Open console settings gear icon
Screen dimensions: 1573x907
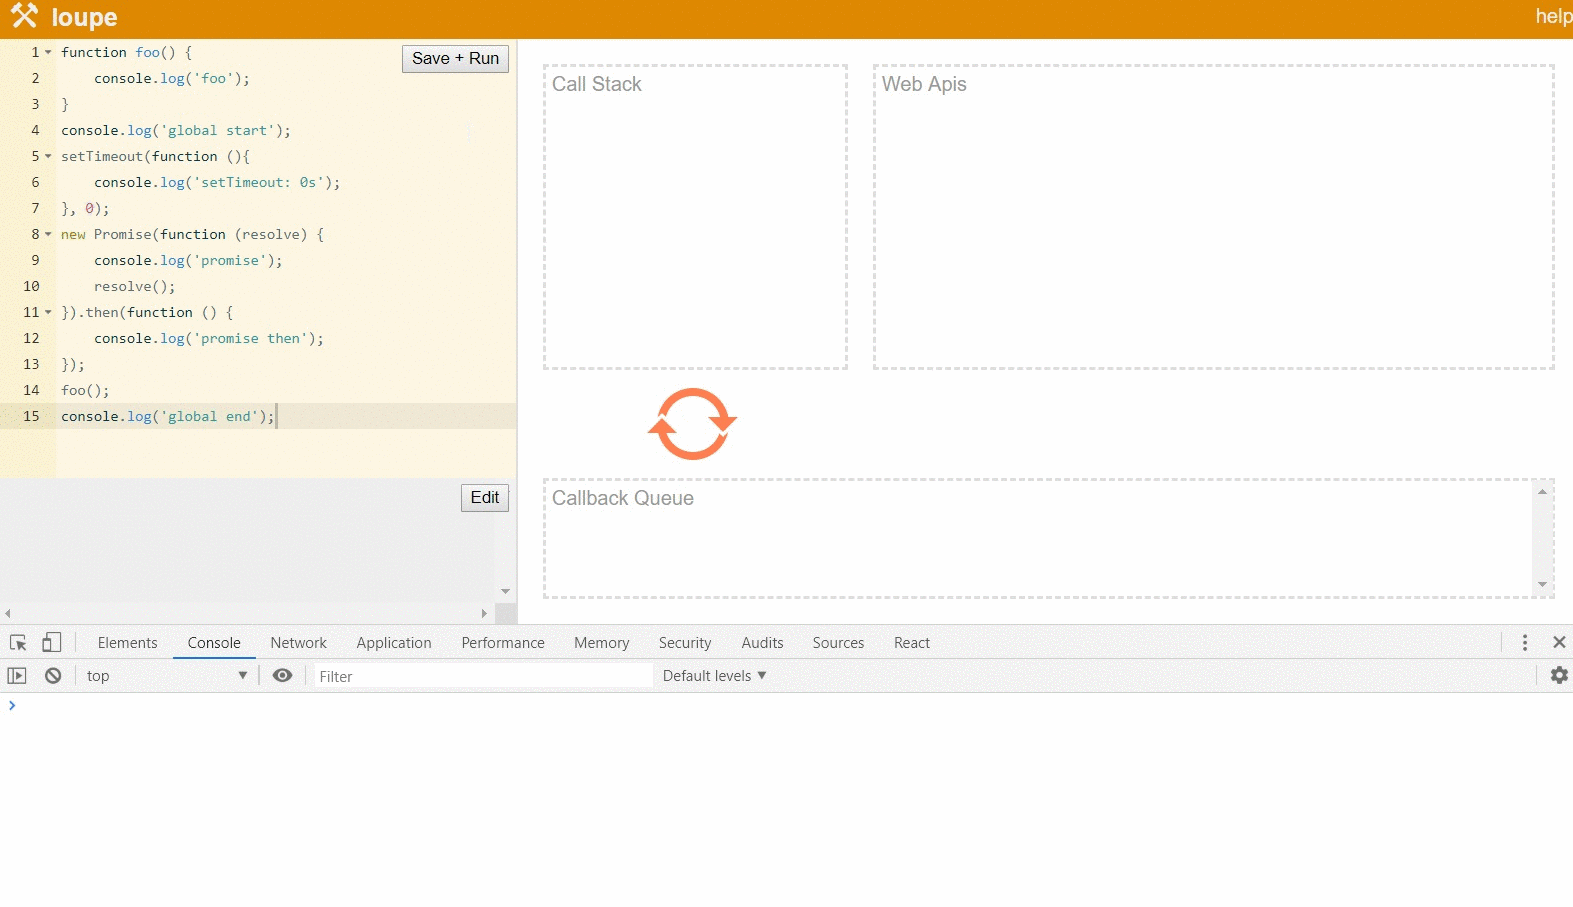[1559, 676]
